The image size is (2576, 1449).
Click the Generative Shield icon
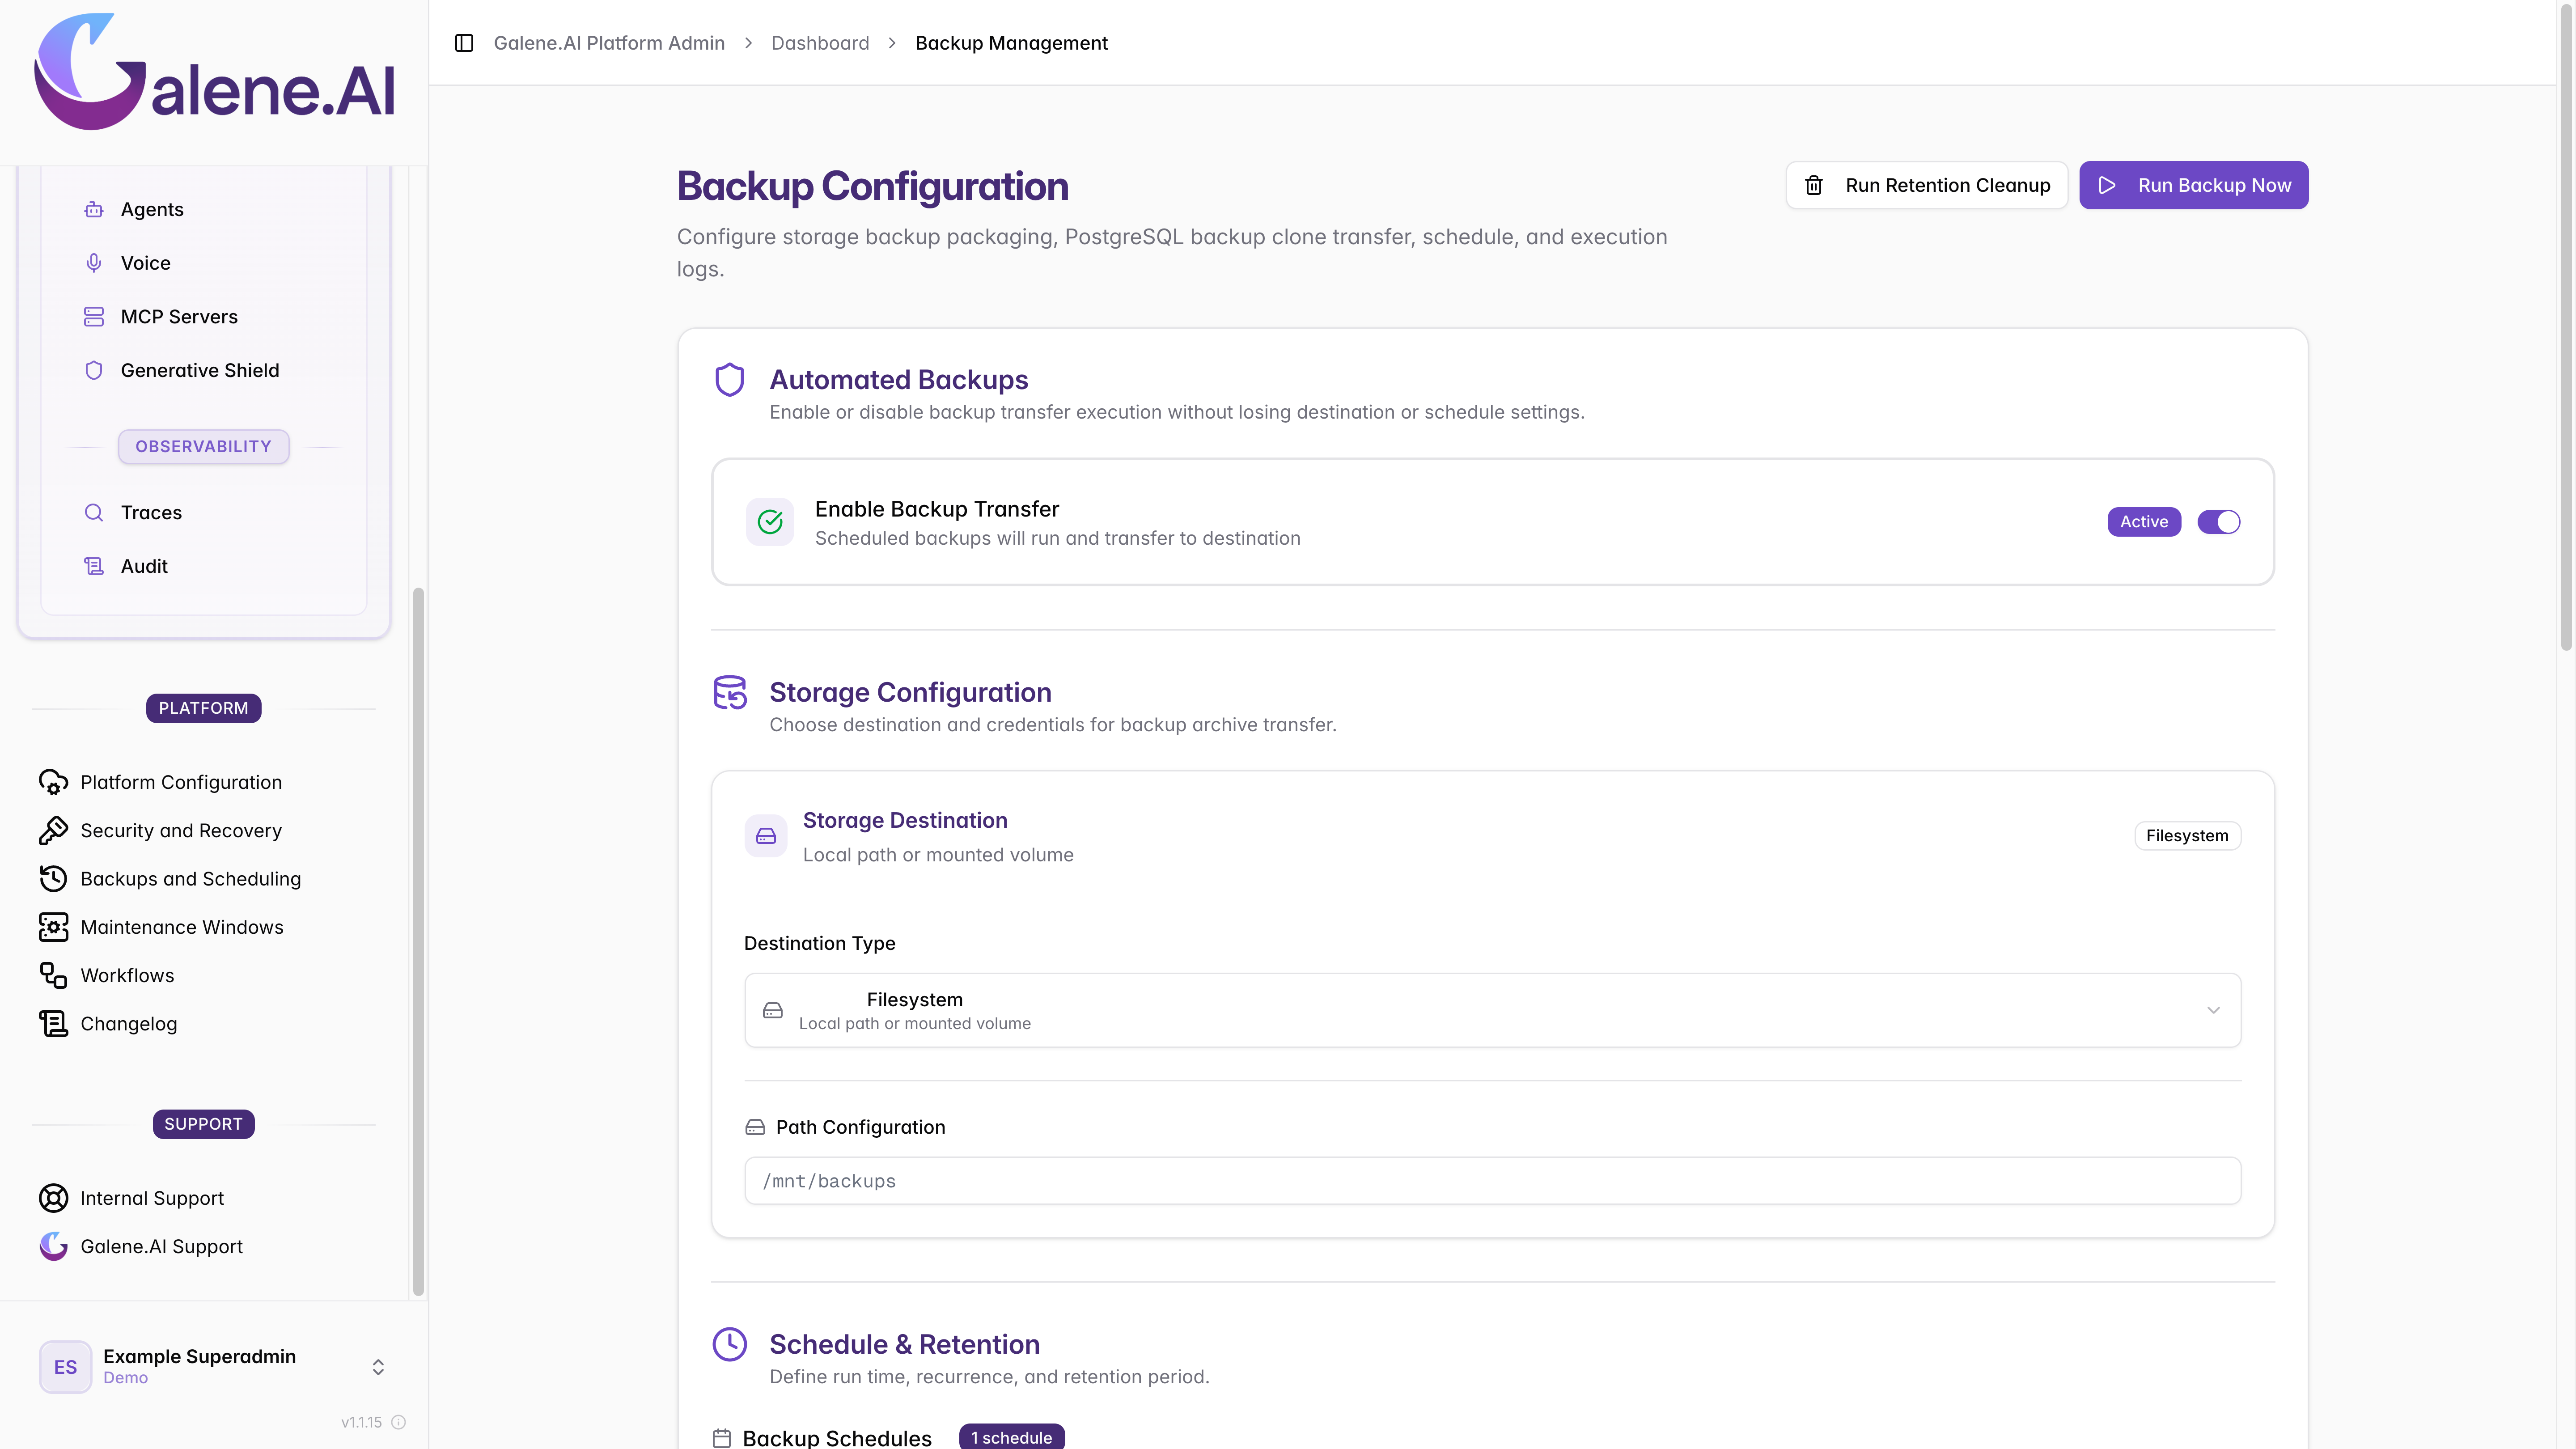(x=94, y=370)
